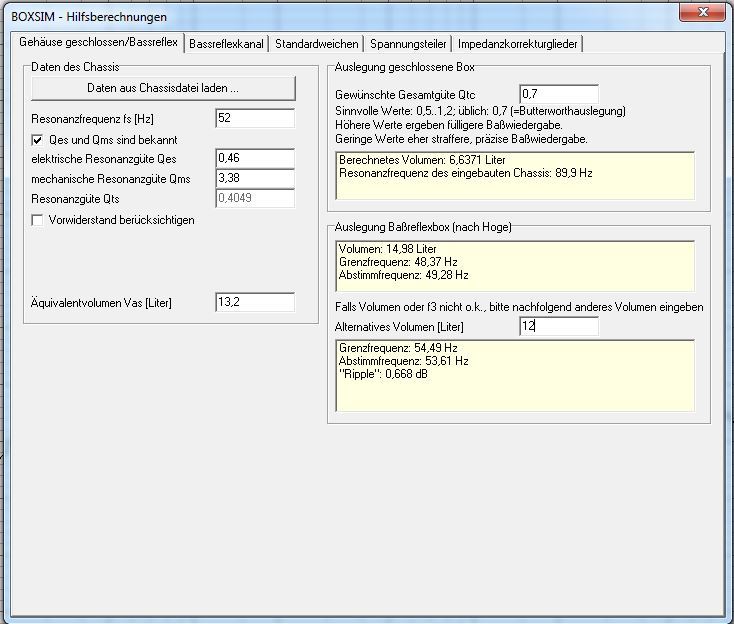Click the Volumen 14,98 Liter result line

pos(388,249)
